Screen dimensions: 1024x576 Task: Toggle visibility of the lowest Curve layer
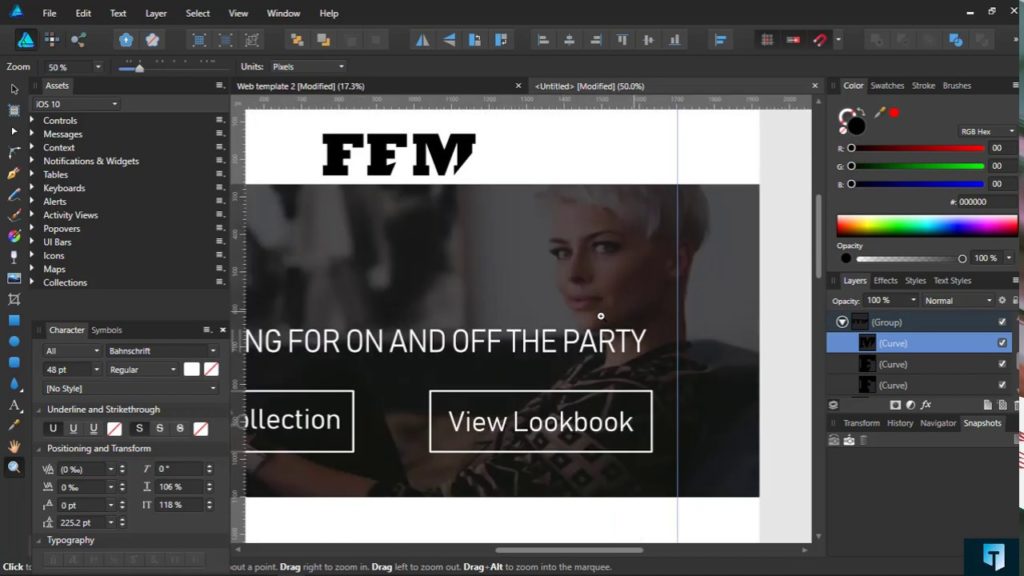point(1002,385)
